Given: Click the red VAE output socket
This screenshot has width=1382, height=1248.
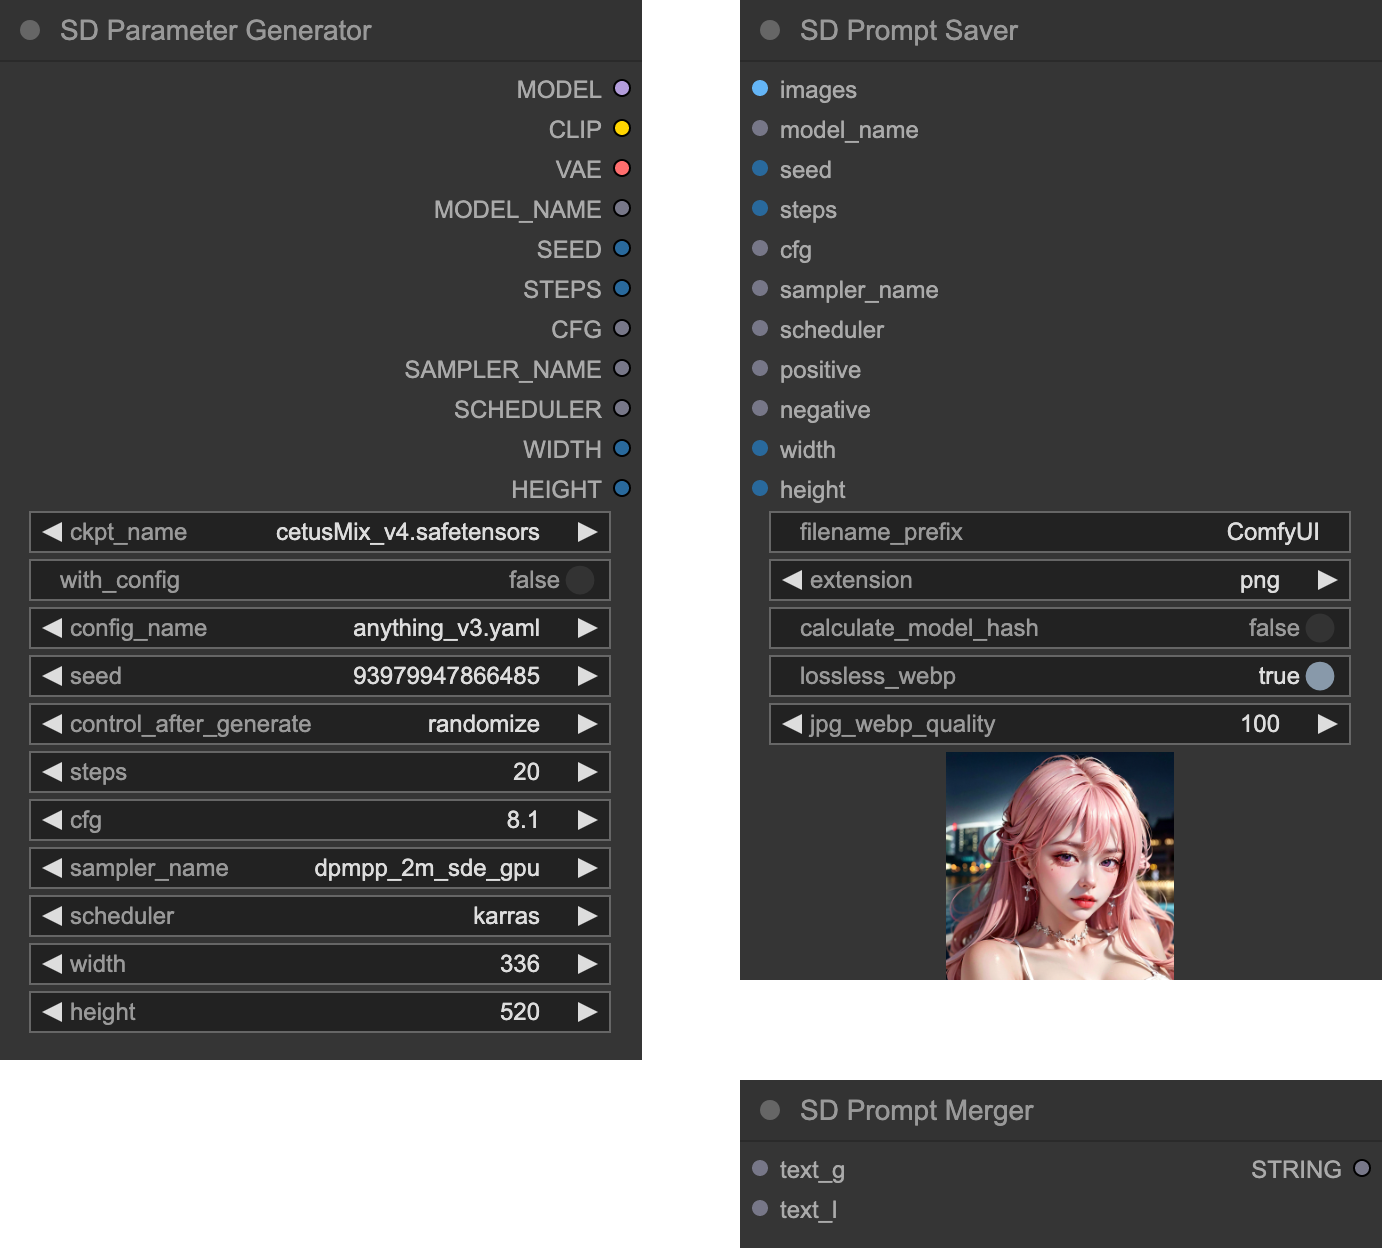Looking at the screenshot, I should pyautogui.click(x=622, y=169).
